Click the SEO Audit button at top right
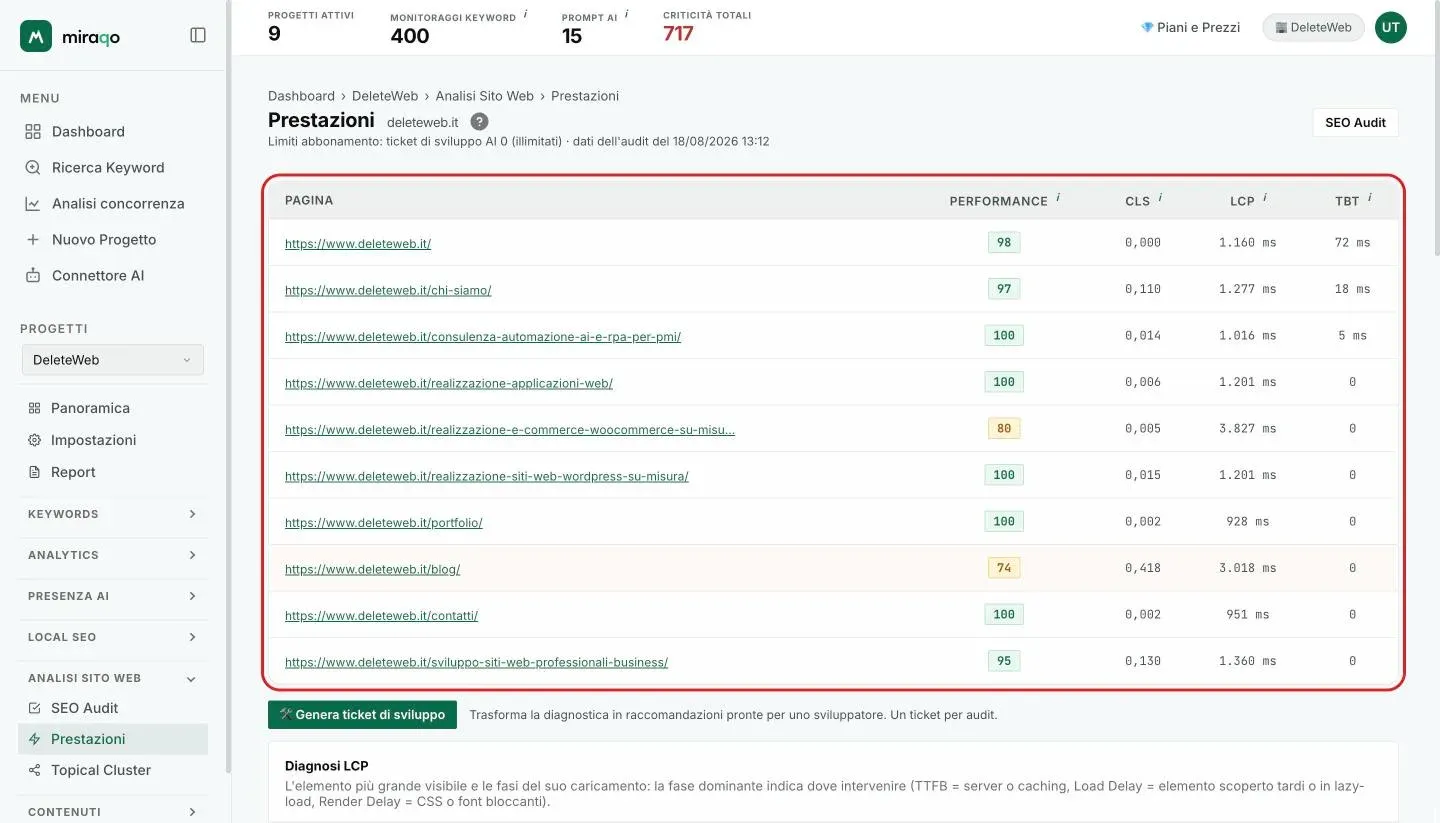Screen dimensions: 1440x823 tap(1355, 122)
